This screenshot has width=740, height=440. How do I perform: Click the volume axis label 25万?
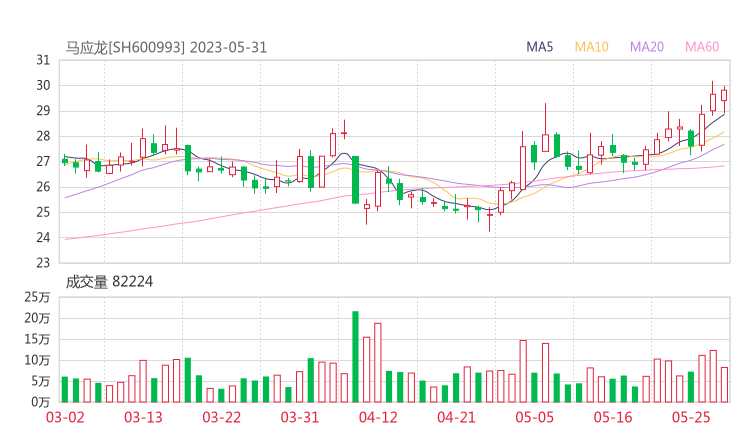point(37,297)
